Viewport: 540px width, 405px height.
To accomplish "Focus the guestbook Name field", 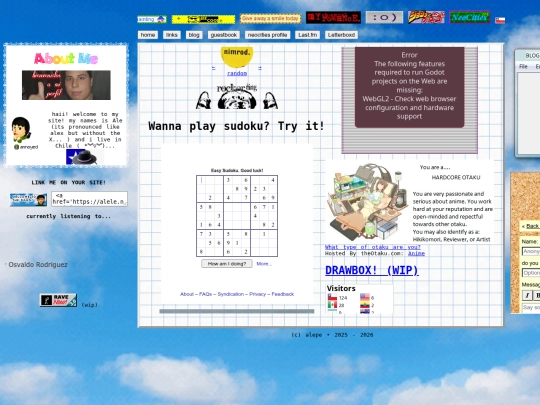I will pyautogui.click(x=531, y=251).
